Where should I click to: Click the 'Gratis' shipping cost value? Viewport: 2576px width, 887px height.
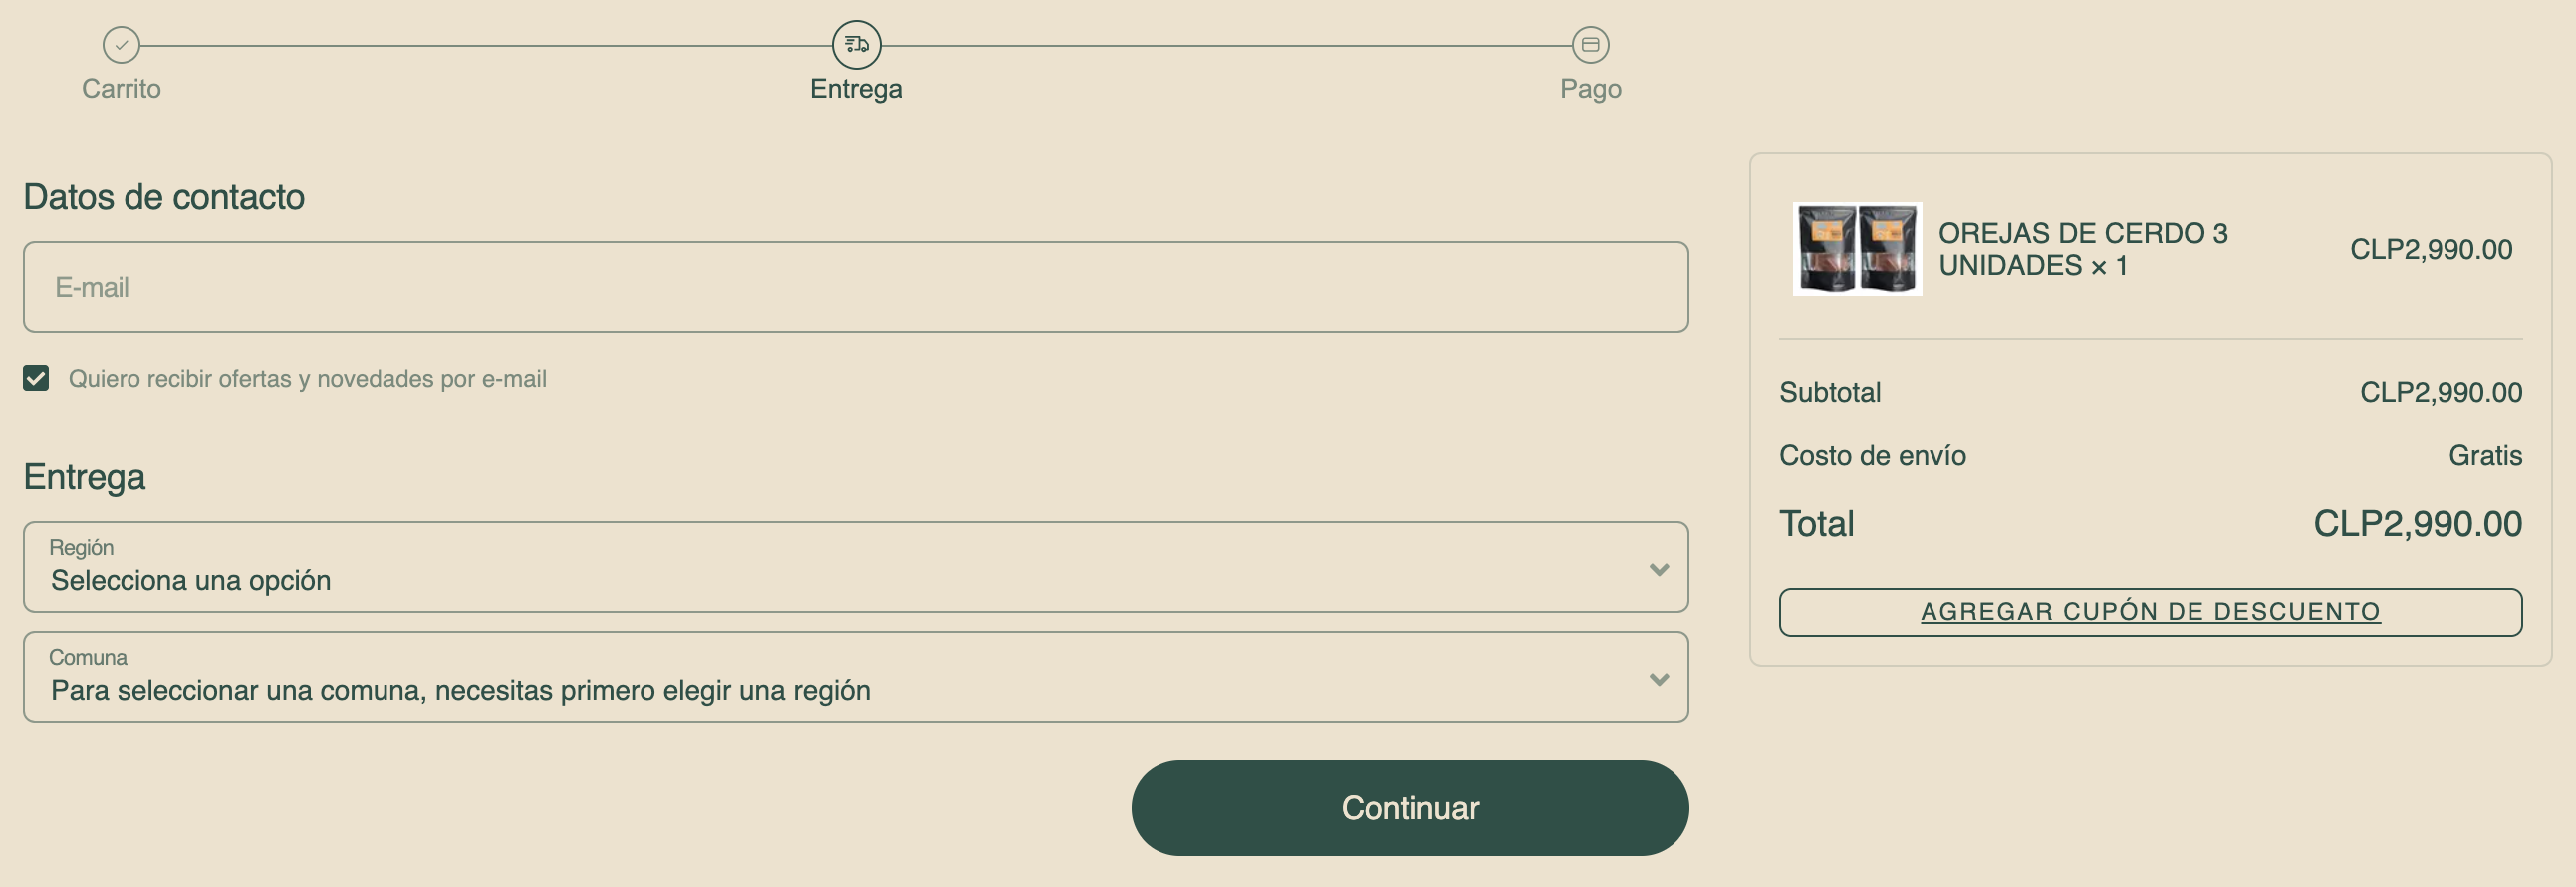[2484, 456]
